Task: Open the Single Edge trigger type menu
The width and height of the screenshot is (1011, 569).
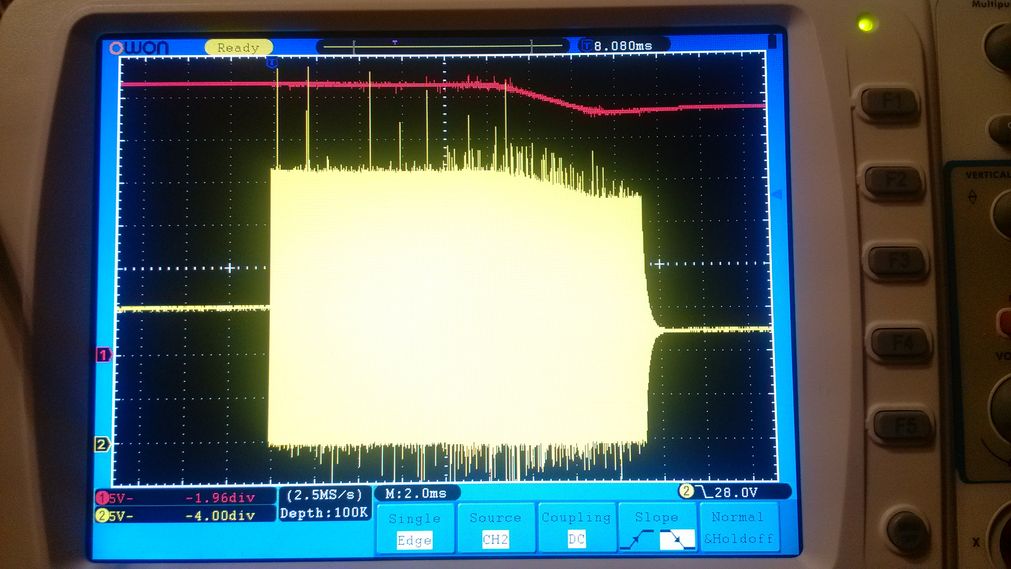Action: click(414, 528)
